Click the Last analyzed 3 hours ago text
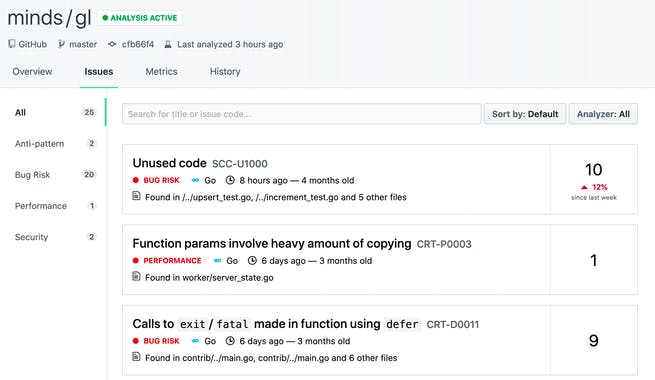 pos(230,44)
